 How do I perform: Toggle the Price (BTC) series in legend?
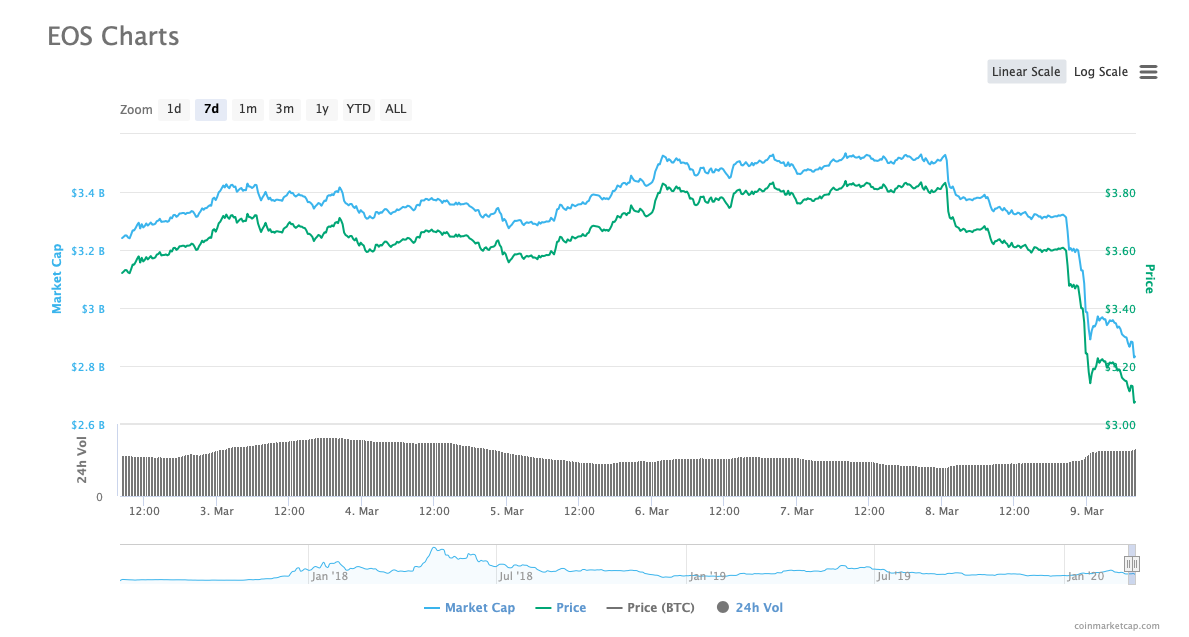(651, 607)
